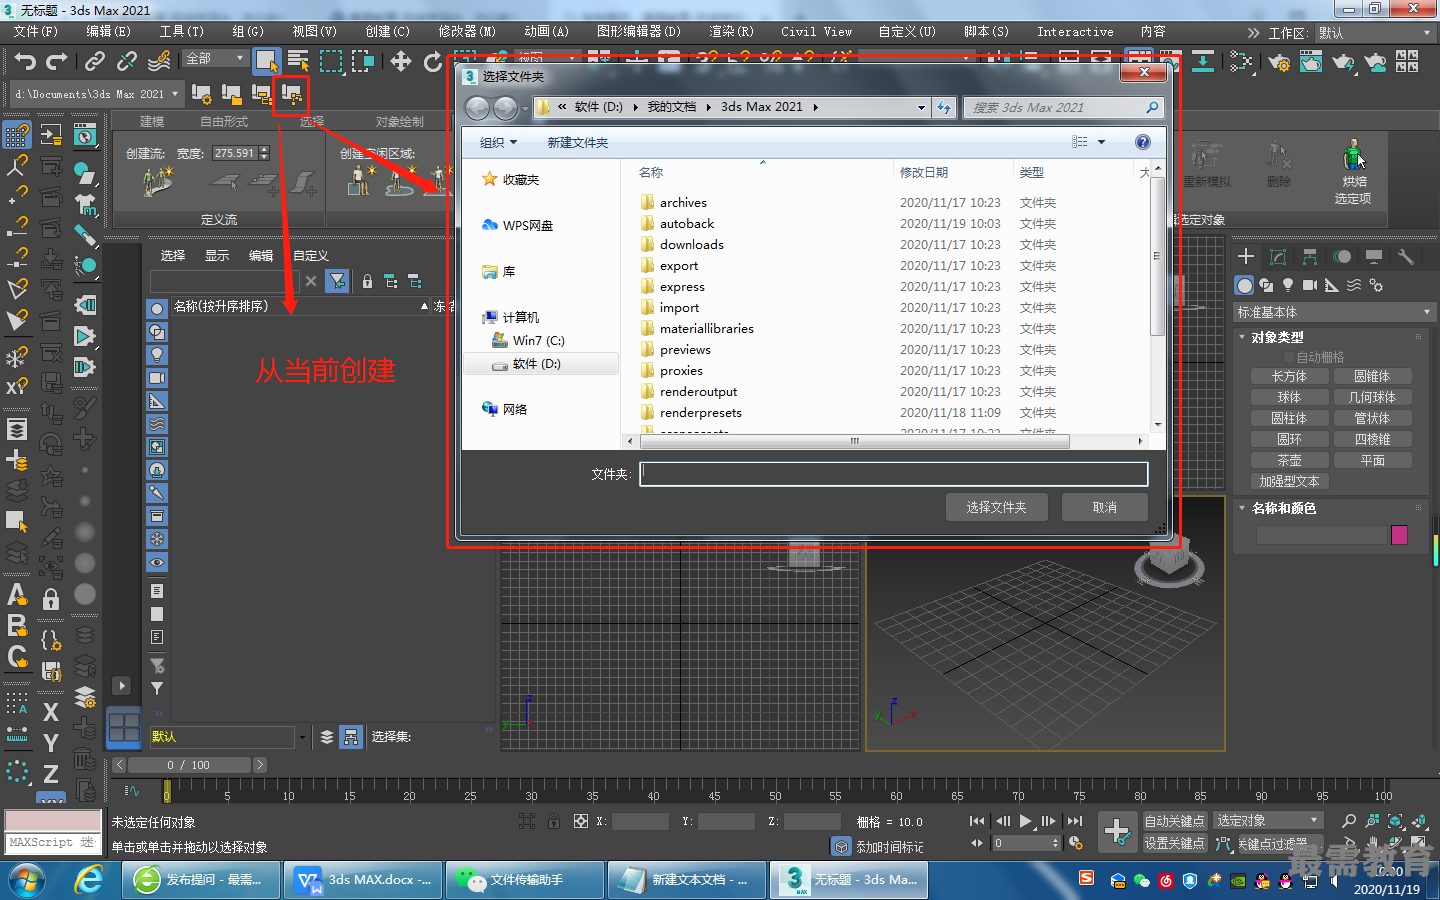Click the scene explorer lock icon
This screenshot has width=1440, height=900.
coord(367,281)
